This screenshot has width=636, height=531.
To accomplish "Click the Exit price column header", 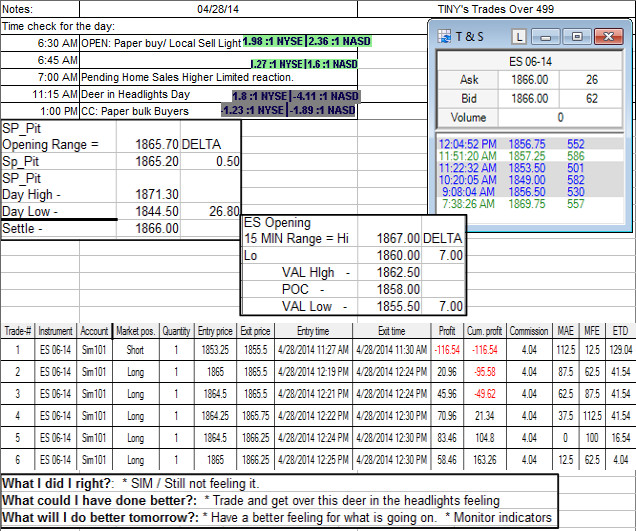I will (x=255, y=331).
